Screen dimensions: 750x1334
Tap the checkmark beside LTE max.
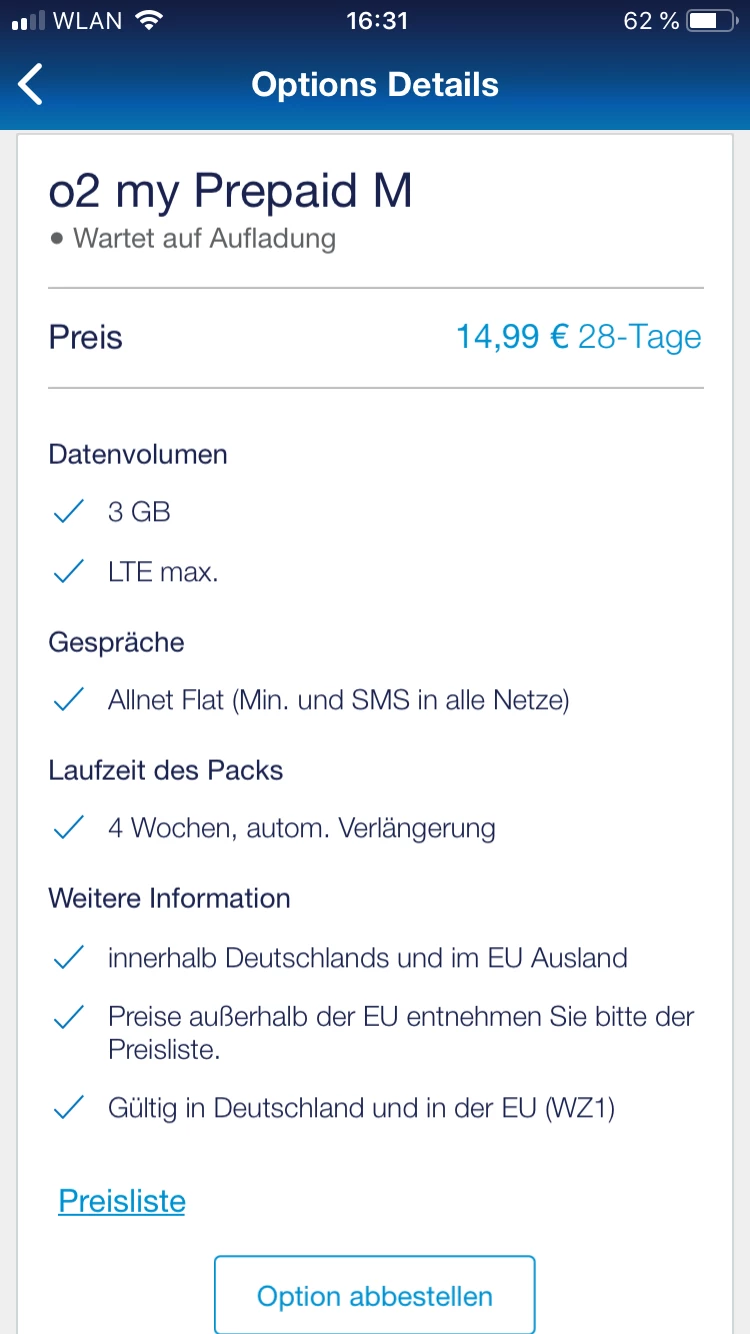coord(68,573)
